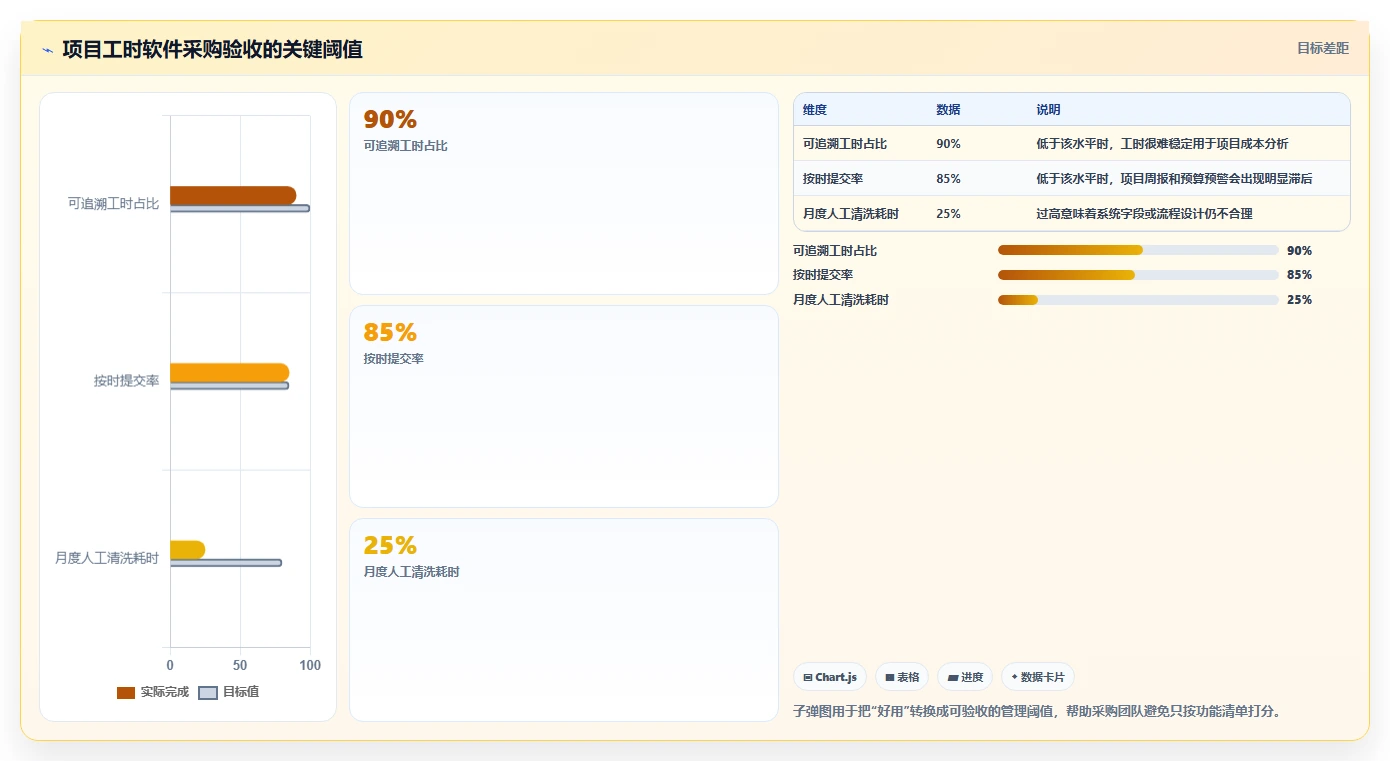1390x761 pixels.
Task: Click the 可追溯工时占比 table row cell
Action: tap(845, 144)
